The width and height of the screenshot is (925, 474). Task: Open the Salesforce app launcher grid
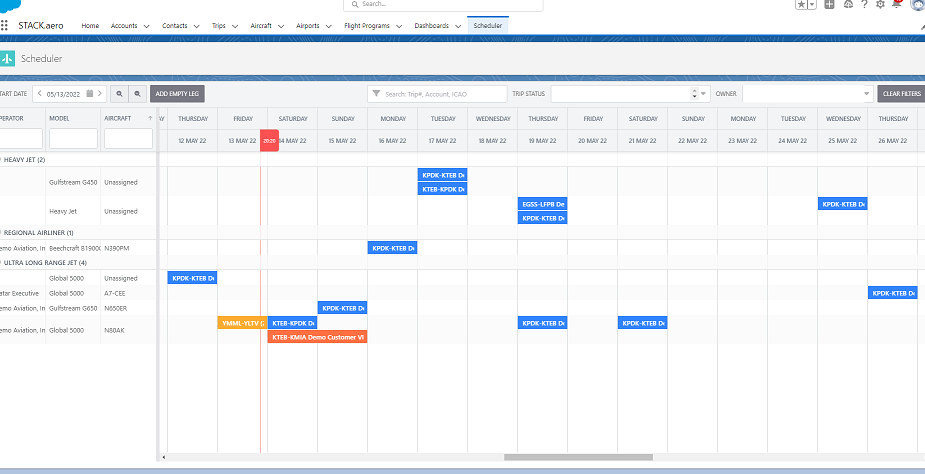coord(6,25)
